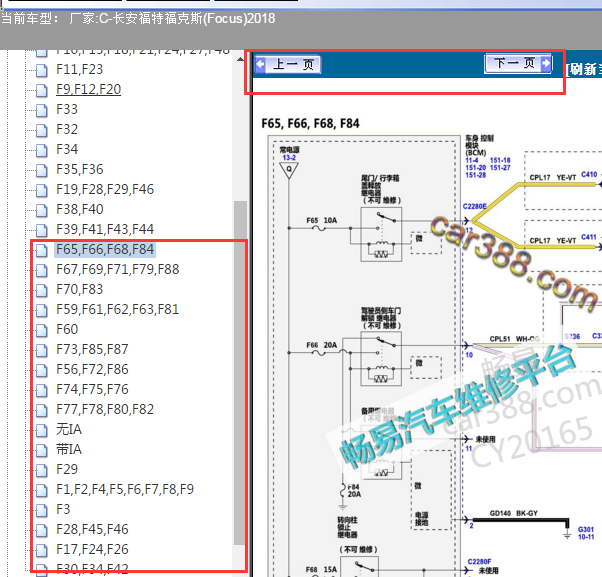Viewport: 602px width, 577px height.
Task: Click the C2280E connector label
Action: click(x=475, y=207)
